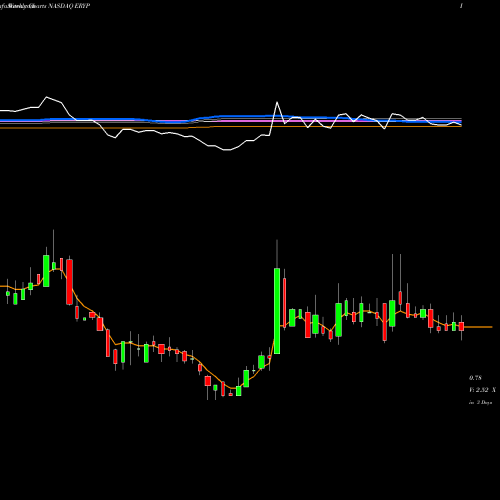The image size is (500, 500).
Task: Click the orange horizontal last-price line extension
Action: click(478, 327)
